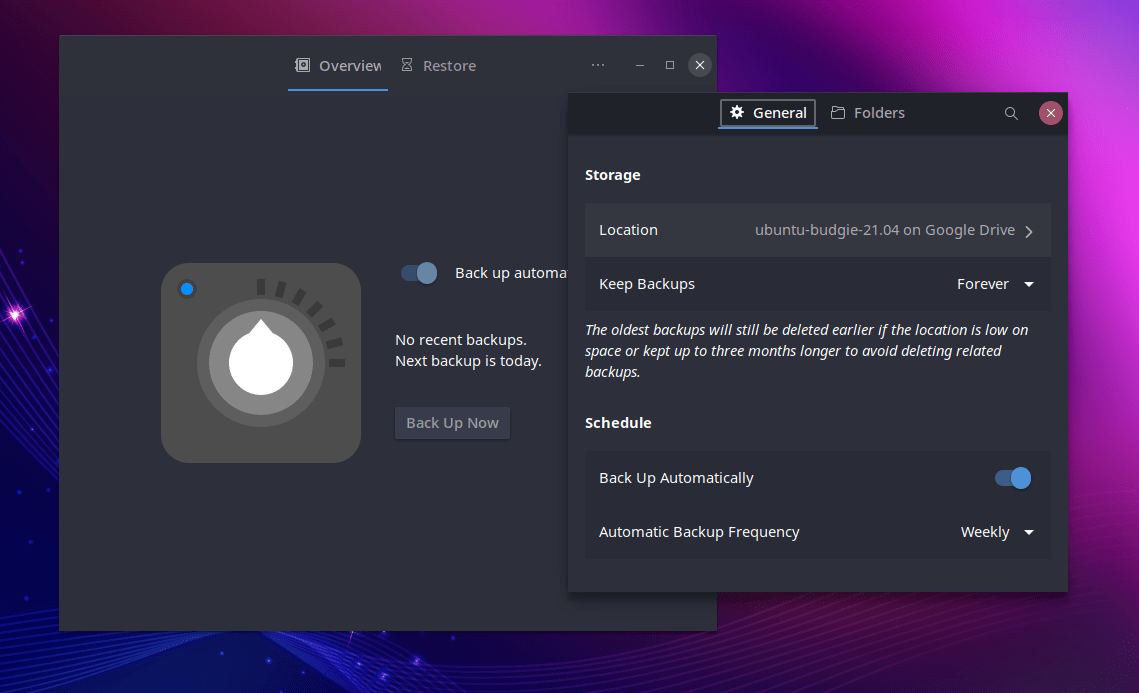Screen dimensions: 1139x693
Task: Expand the Location row chevron
Action: coord(1029,230)
